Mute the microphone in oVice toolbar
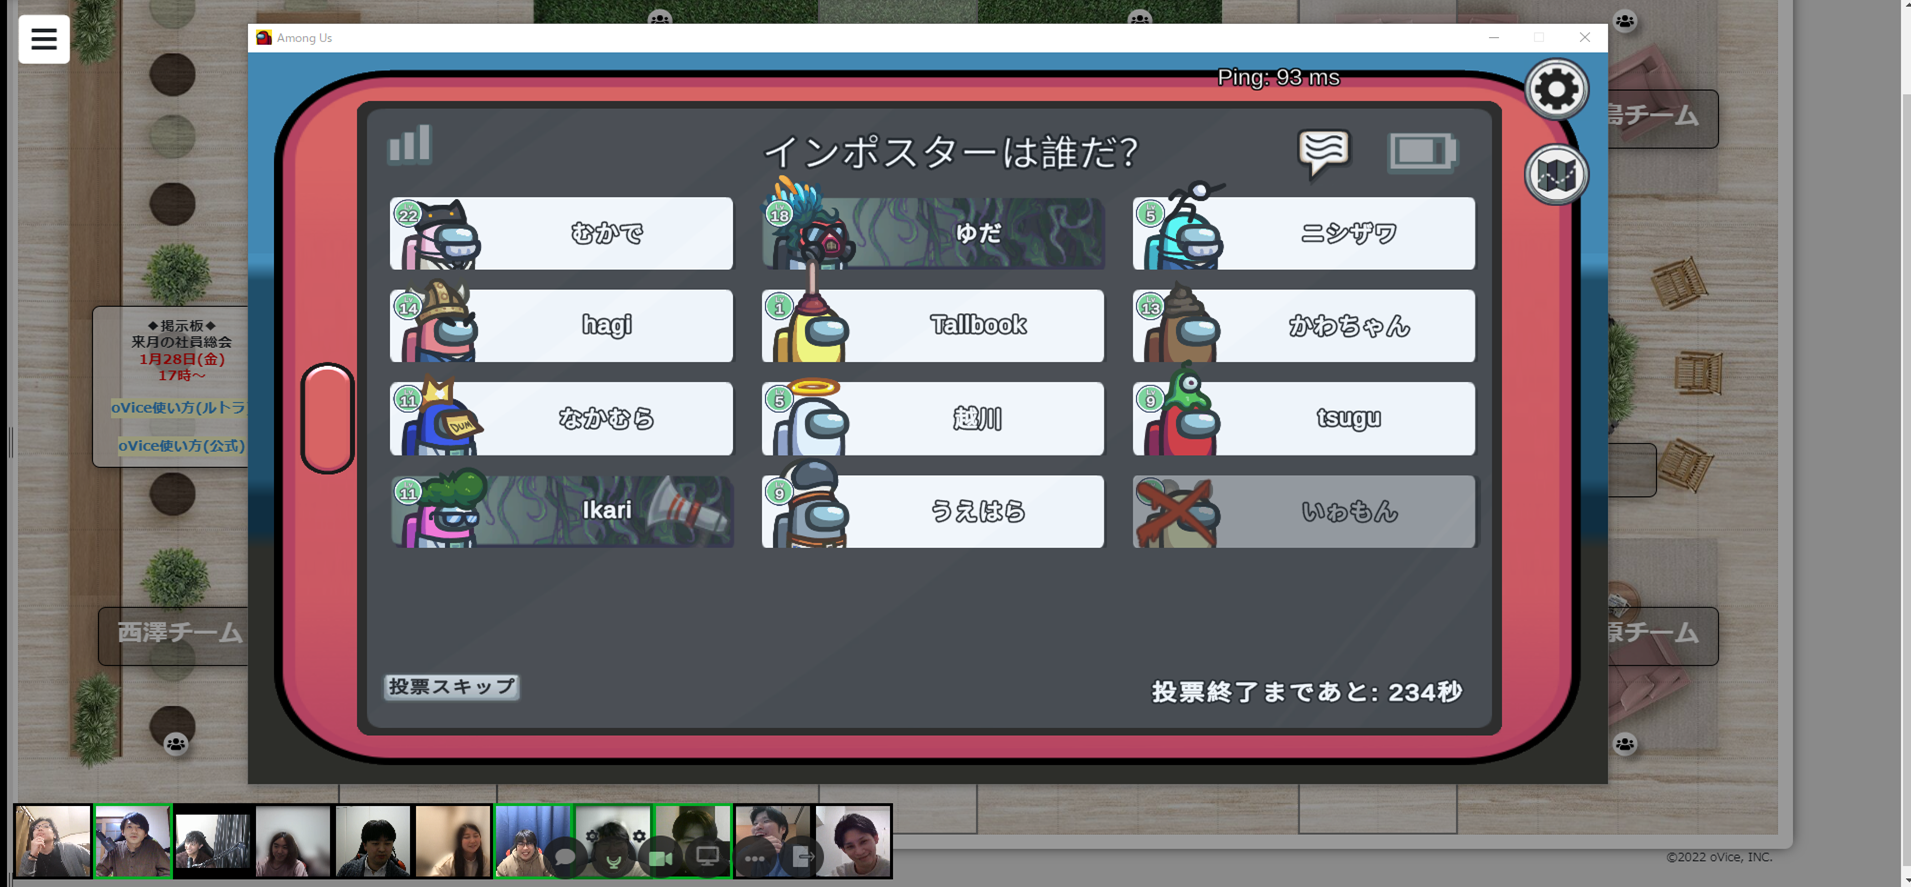1911x887 pixels. pos(613,857)
